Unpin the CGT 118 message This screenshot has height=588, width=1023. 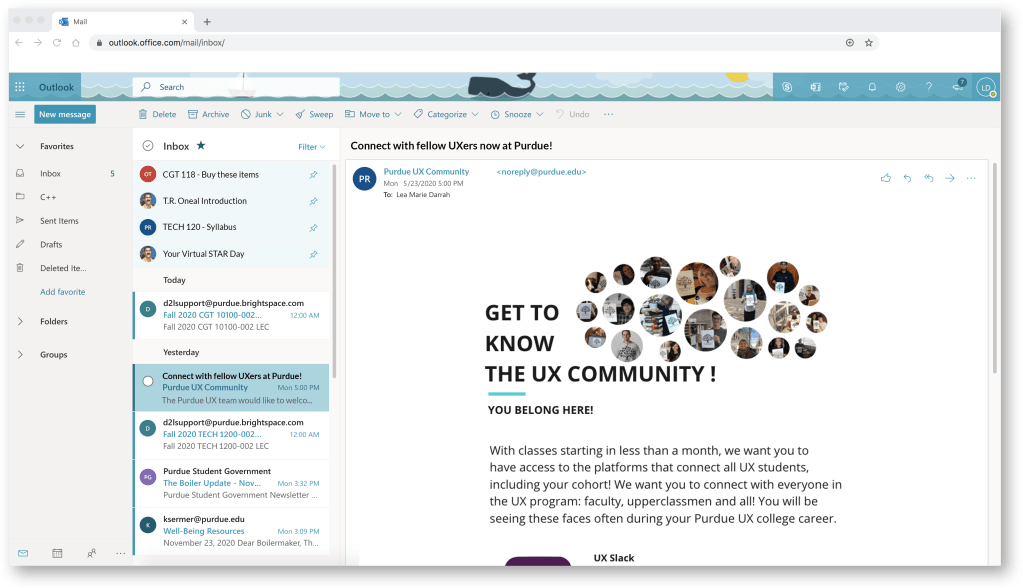[x=313, y=175]
